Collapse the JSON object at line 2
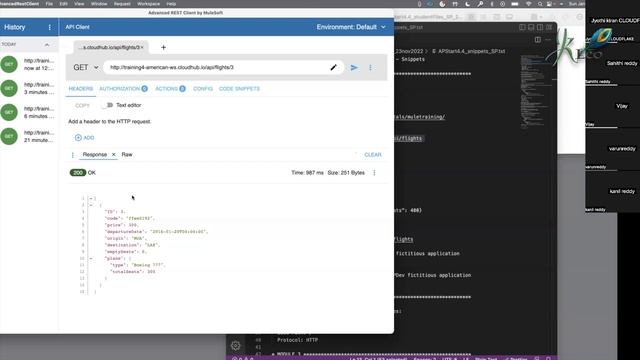The image size is (640, 360). tap(91, 205)
